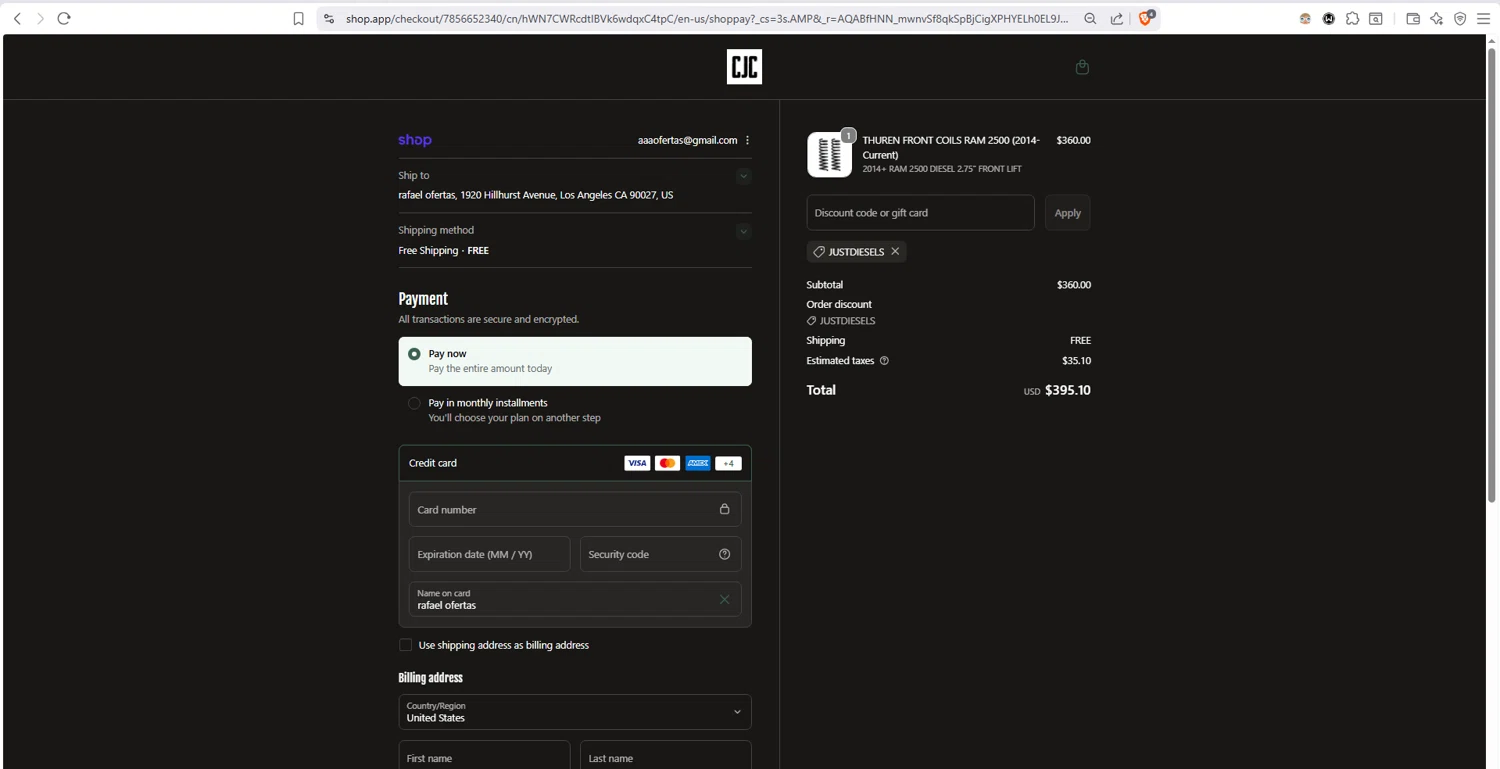Click the billing Last name field
The image size is (1500, 769).
(666, 755)
